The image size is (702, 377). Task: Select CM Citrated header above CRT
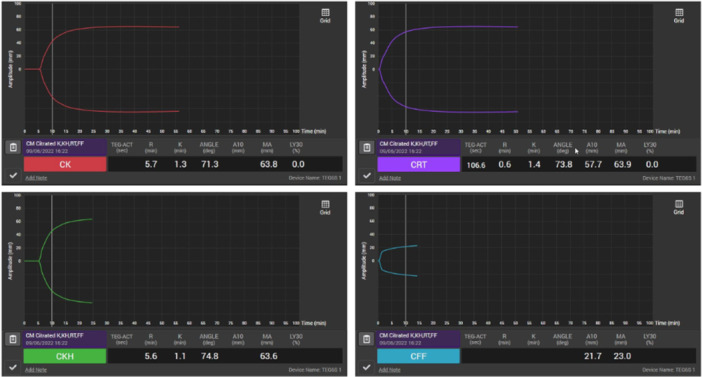click(x=419, y=147)
